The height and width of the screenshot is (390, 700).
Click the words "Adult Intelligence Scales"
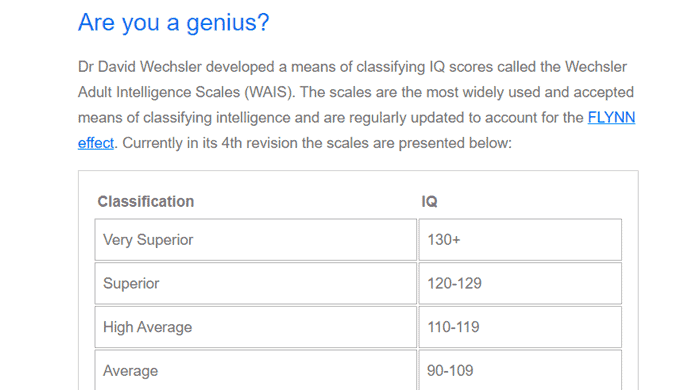coord(159,92)
